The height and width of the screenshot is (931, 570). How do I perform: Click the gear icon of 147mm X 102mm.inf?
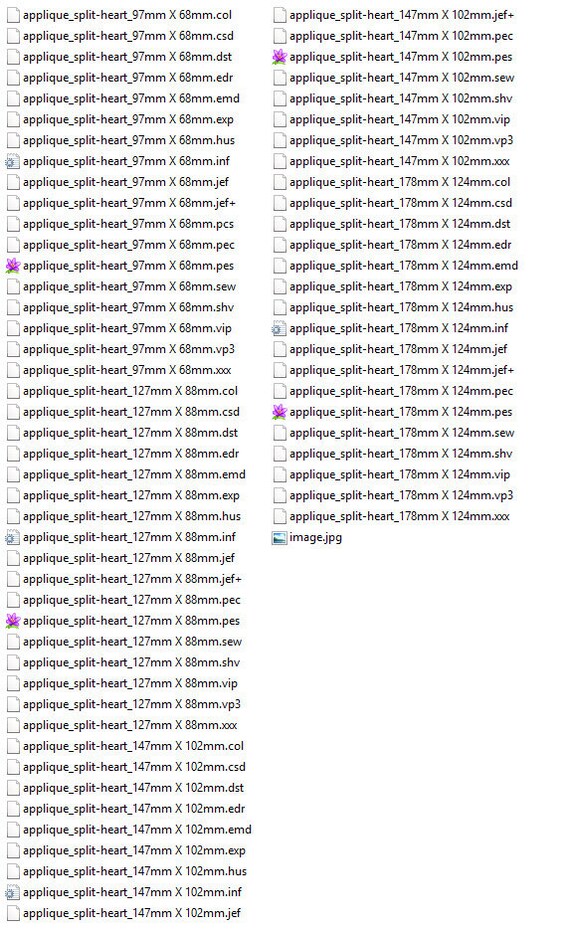coord(12,892)
